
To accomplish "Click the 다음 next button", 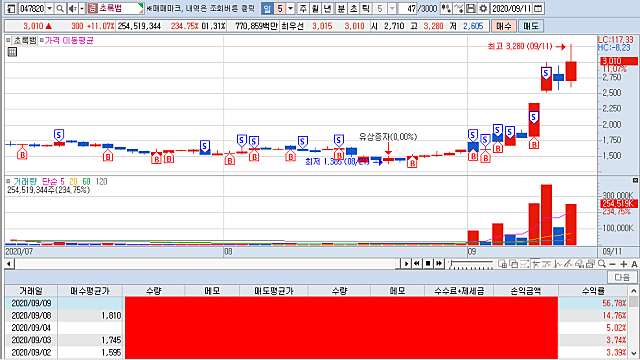I will tap(622, 277).
